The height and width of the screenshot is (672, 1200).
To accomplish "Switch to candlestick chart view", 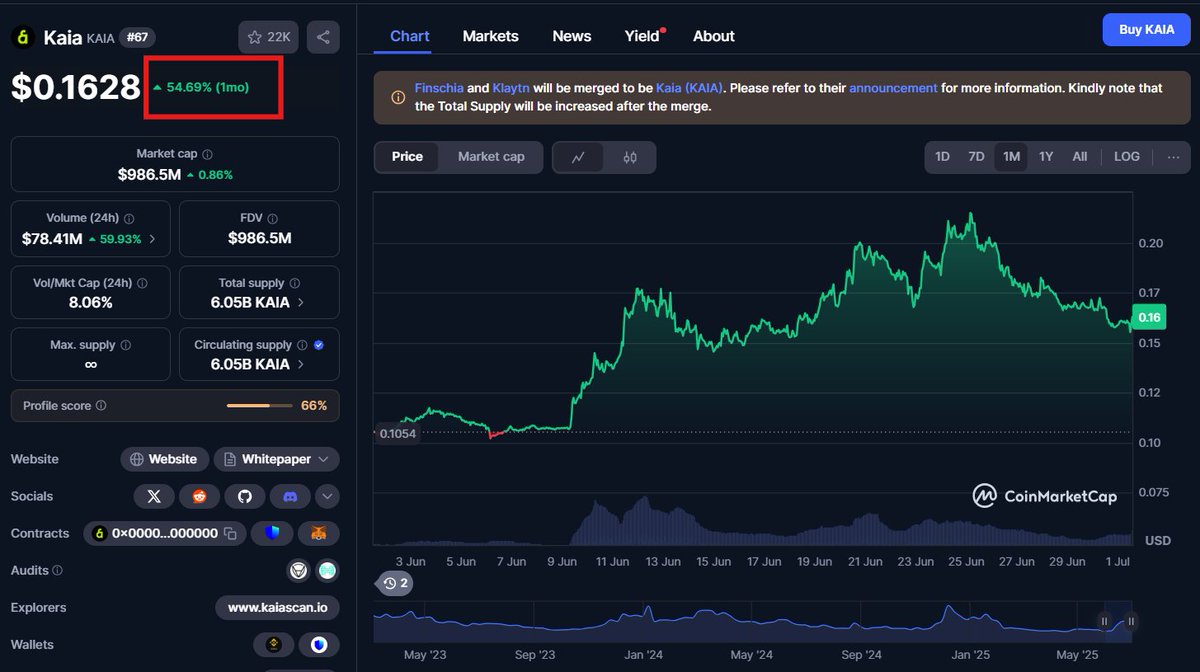I will pos(630,157).
